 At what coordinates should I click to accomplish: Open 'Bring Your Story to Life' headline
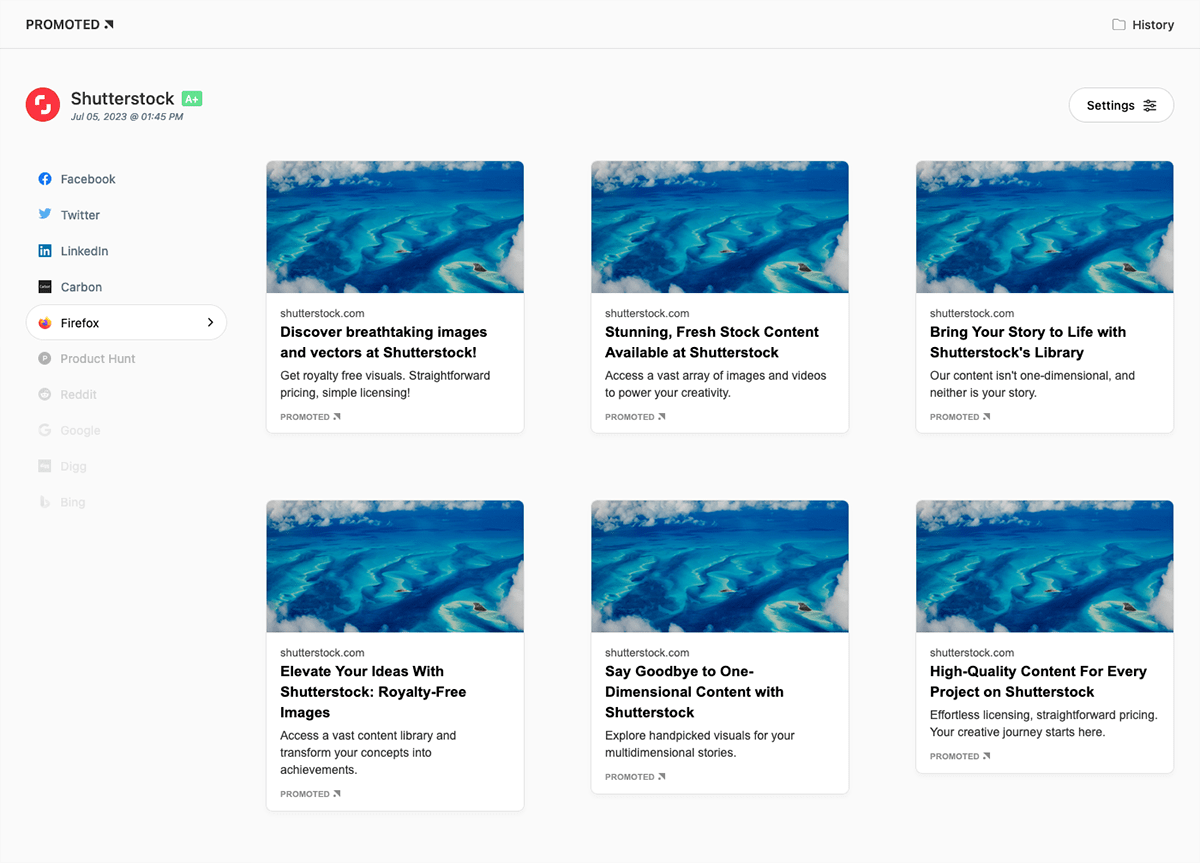coord(1028,342)
